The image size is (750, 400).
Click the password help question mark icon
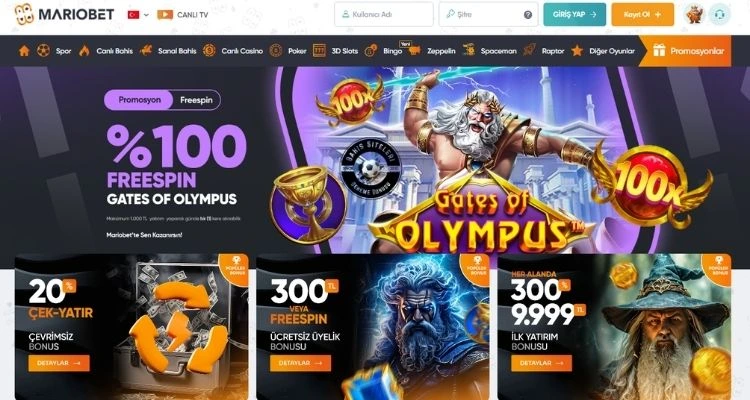pos(528,15)
